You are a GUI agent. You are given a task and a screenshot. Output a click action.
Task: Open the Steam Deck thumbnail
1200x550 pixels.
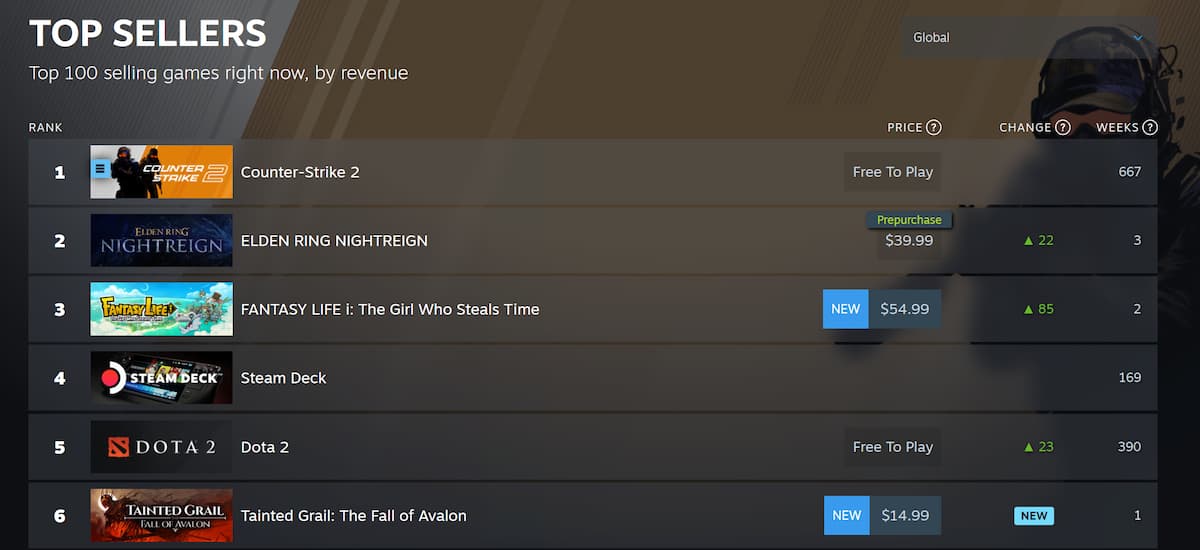pyautogui.click(x=161, y=378)
